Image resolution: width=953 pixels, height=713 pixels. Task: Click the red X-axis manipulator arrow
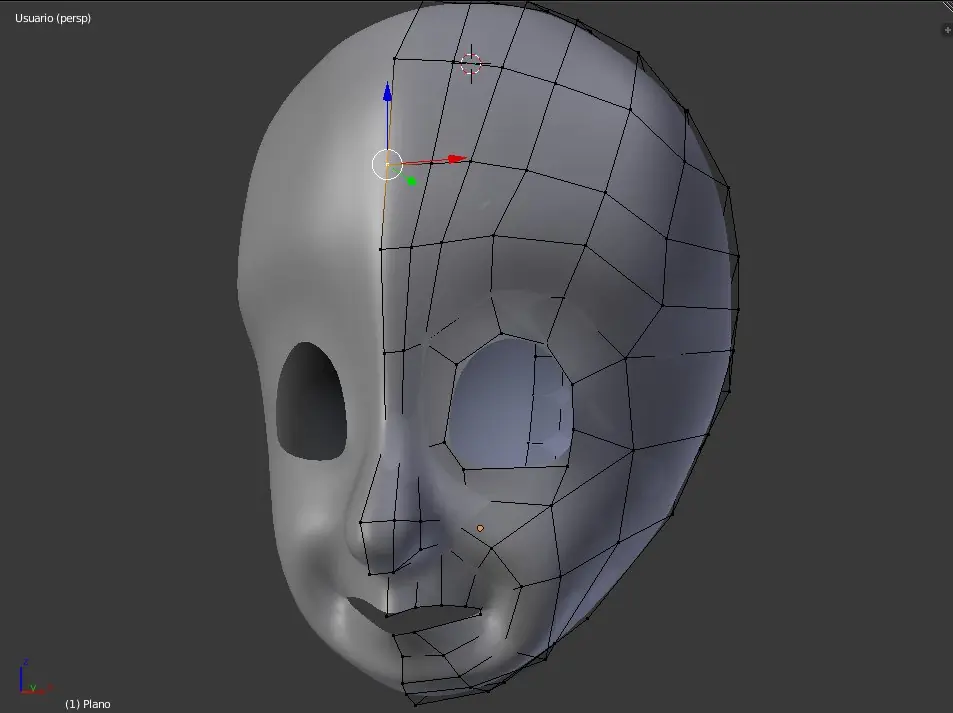[456, 159]
